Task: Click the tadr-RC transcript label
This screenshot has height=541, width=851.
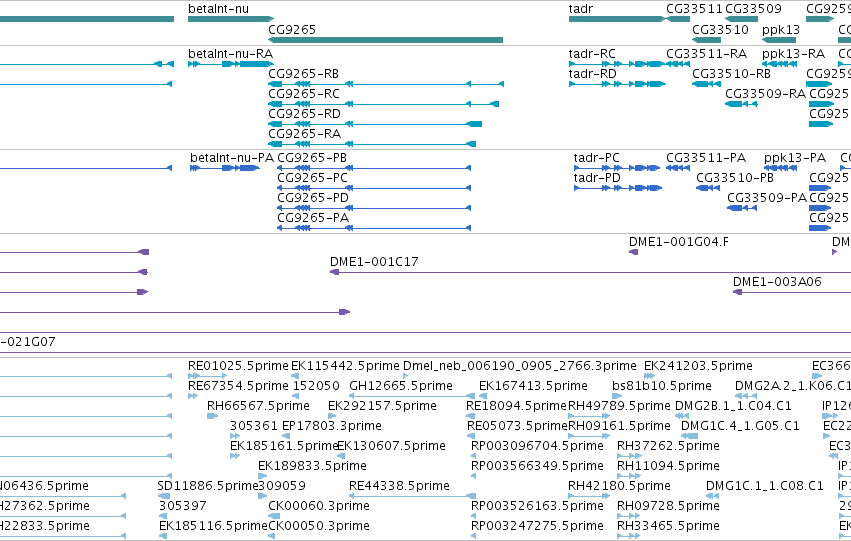Action: (592, 54)
